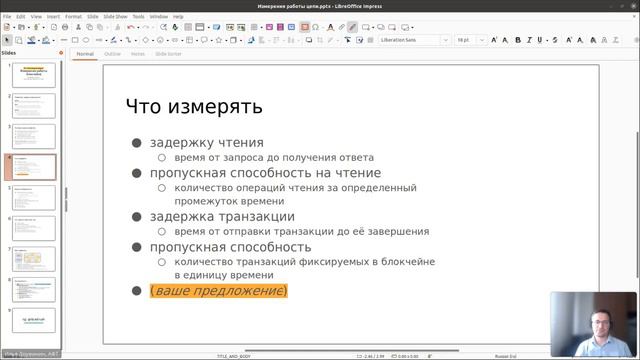The height and width of the screenshot is (360, 640).
Task: Click the vertical scrollbar of slide area
Action: [x=638, y=204]
